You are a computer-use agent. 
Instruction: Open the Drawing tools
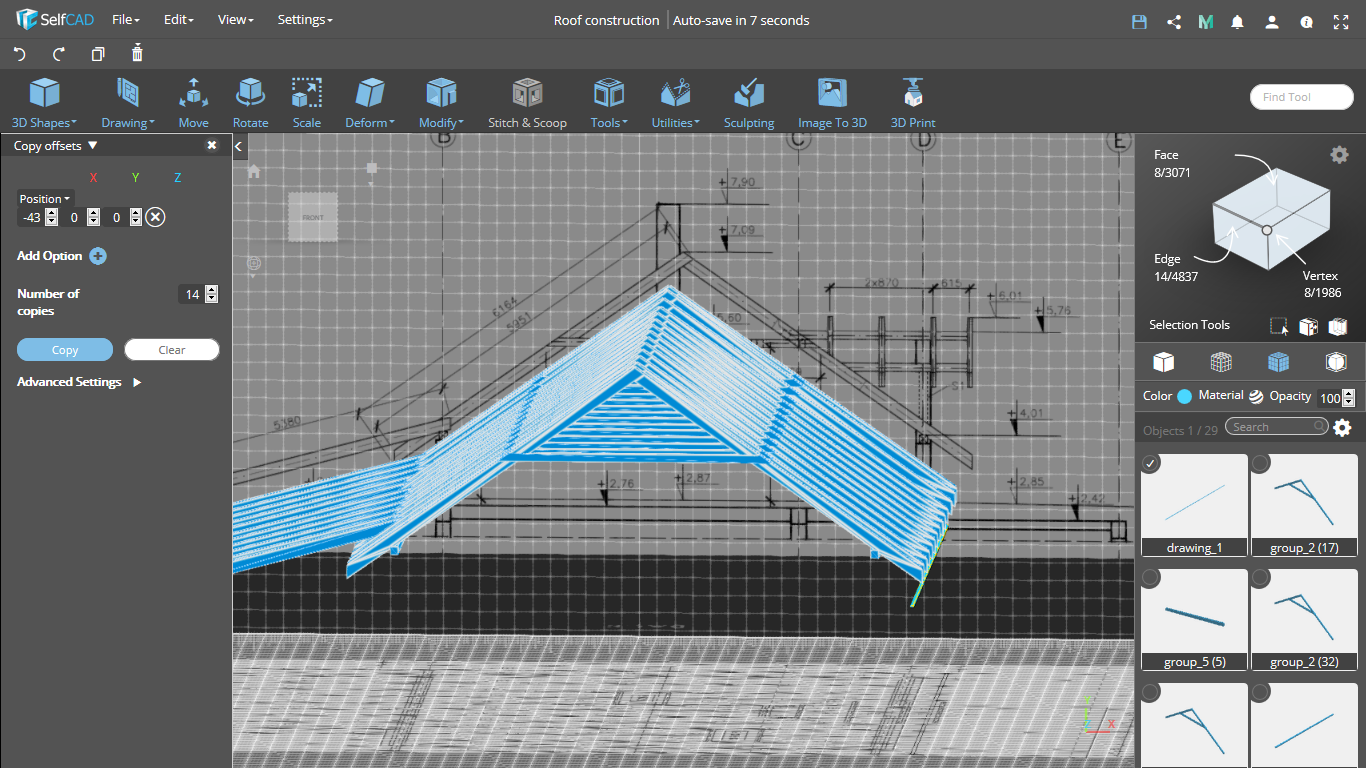[127, 103]
